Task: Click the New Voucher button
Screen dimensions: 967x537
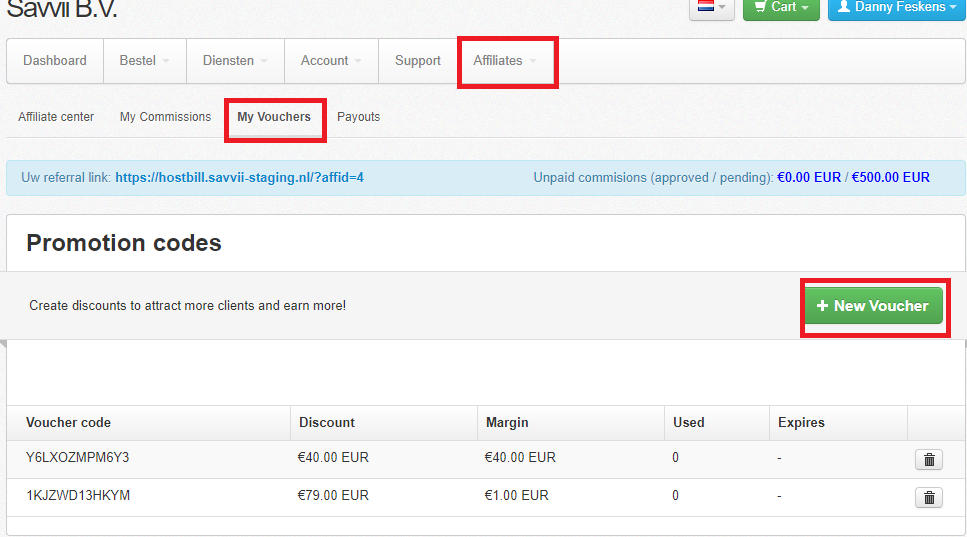Action: pyautogui.click(x=873, y=305)
